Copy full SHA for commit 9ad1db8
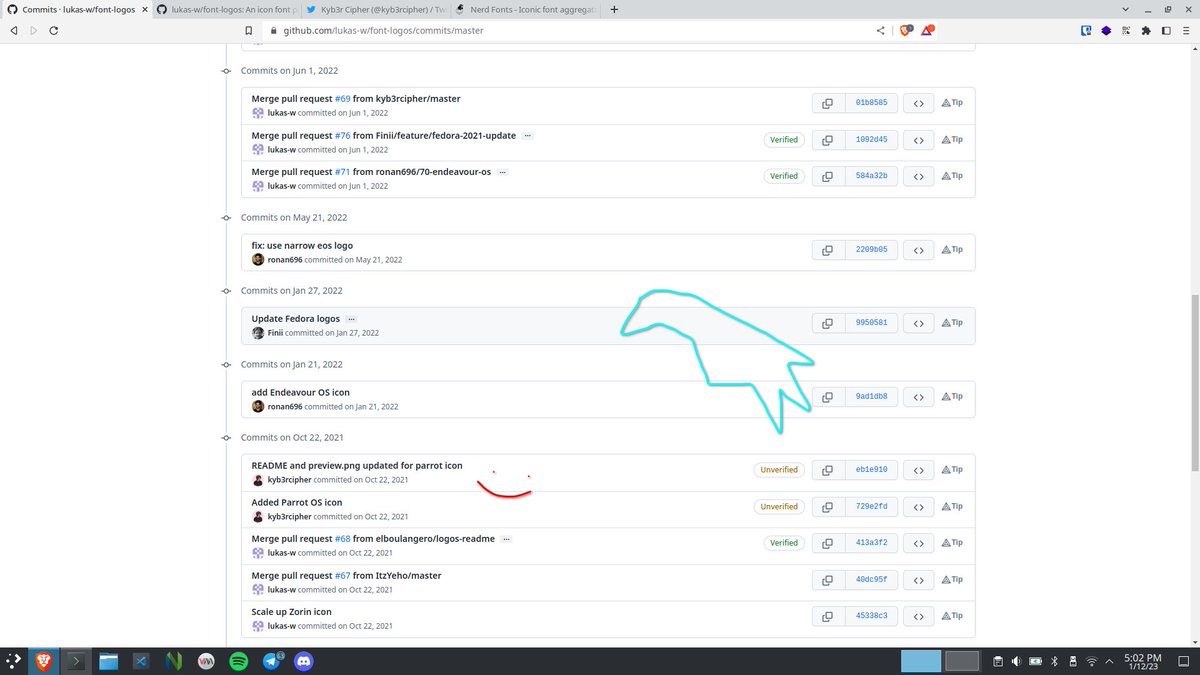Screen dimensions: 1200x675 pos(828,397)
